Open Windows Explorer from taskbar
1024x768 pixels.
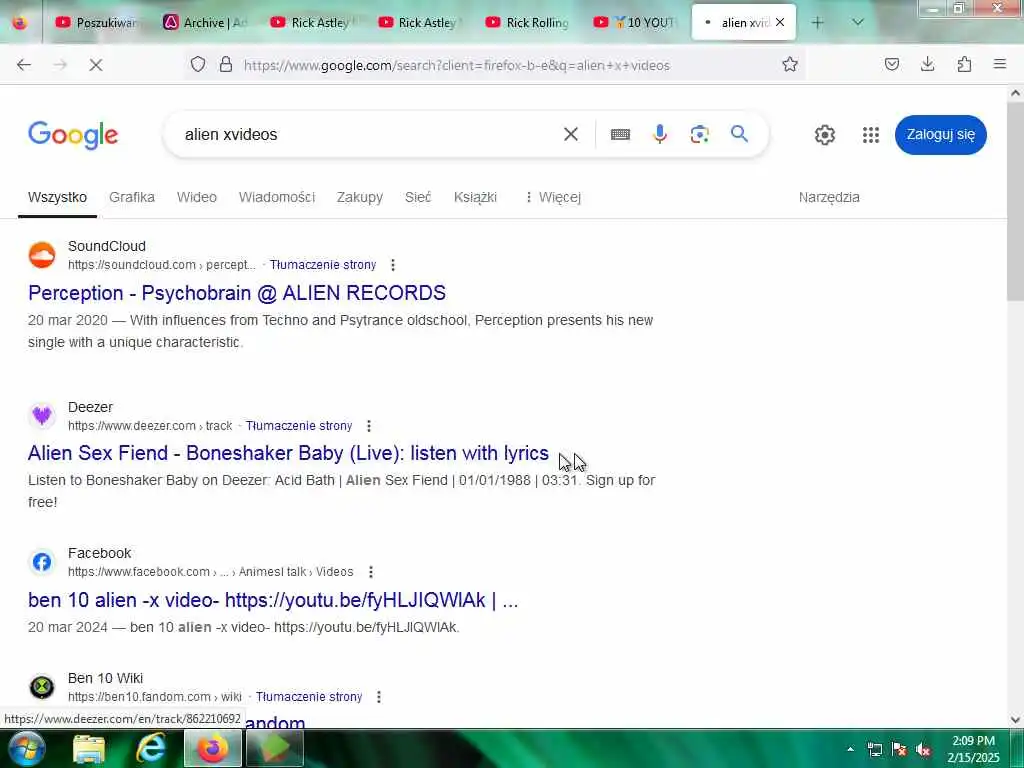coord(89,749)
